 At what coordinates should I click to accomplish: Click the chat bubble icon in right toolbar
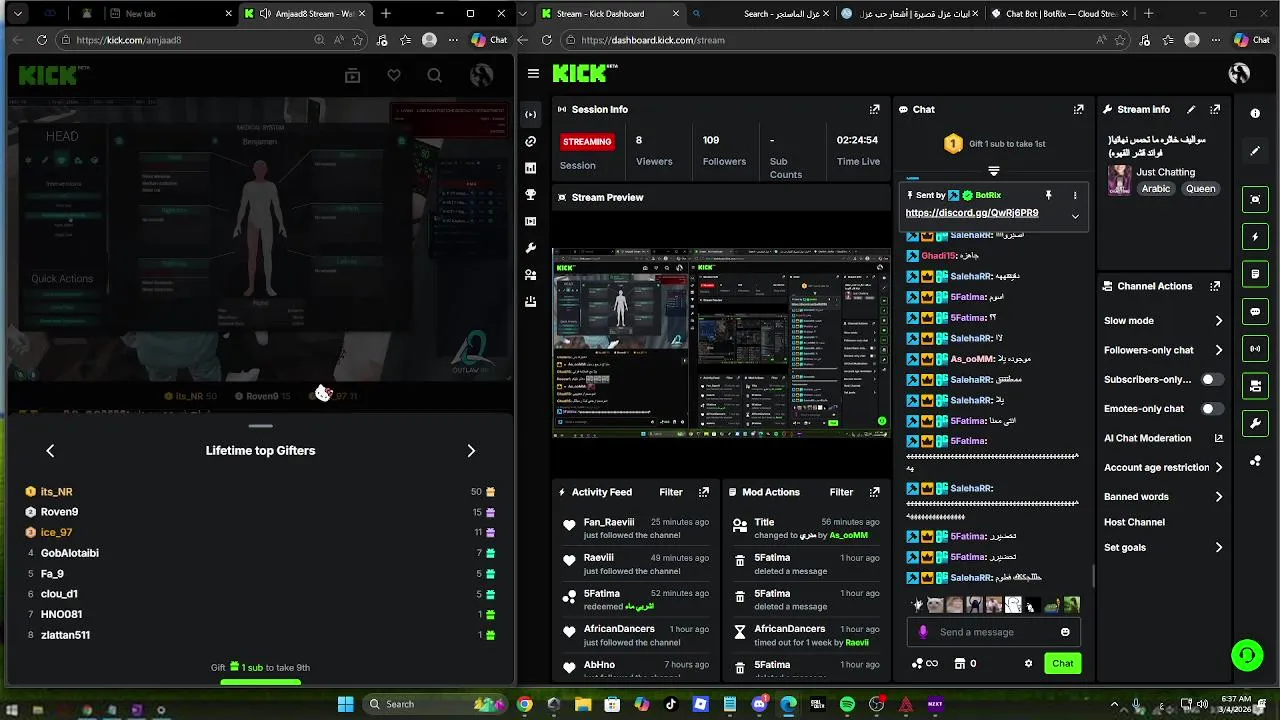tap(1255, 312)
